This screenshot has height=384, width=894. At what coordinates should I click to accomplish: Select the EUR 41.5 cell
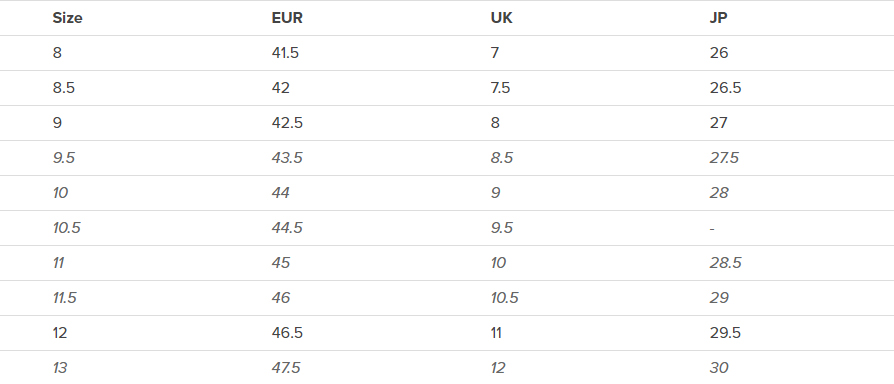coord(285,53)
